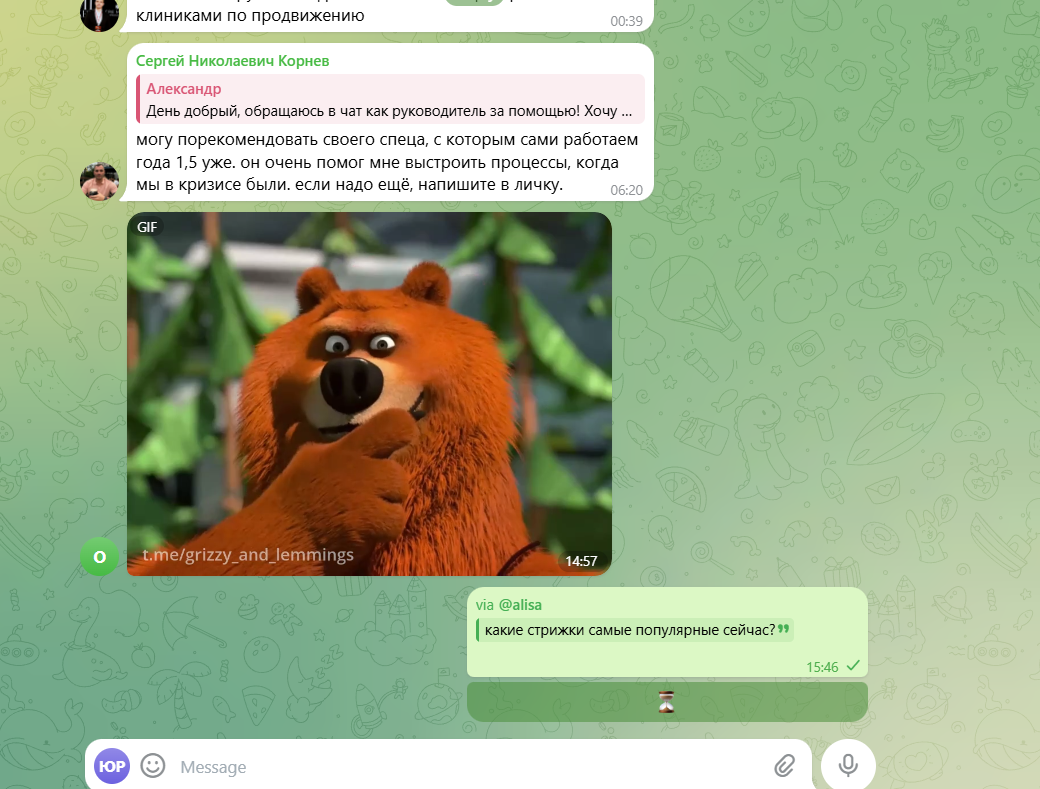Open the @alisa bot link
Image resolution: width=1040 pixels, height=789 pixels.
tap(520, 605)
